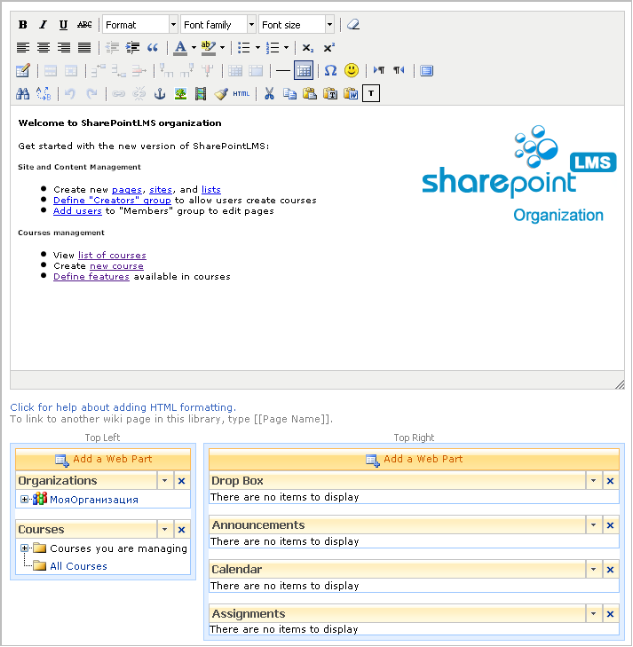Open Find and Replace icon
Screen dimensions: 633x647
coord(43,94)
